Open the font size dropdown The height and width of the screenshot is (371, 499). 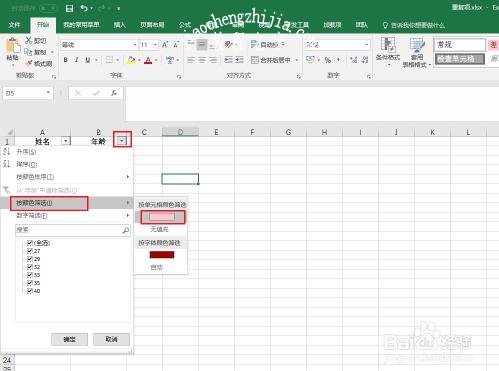(x=155, y=45)
